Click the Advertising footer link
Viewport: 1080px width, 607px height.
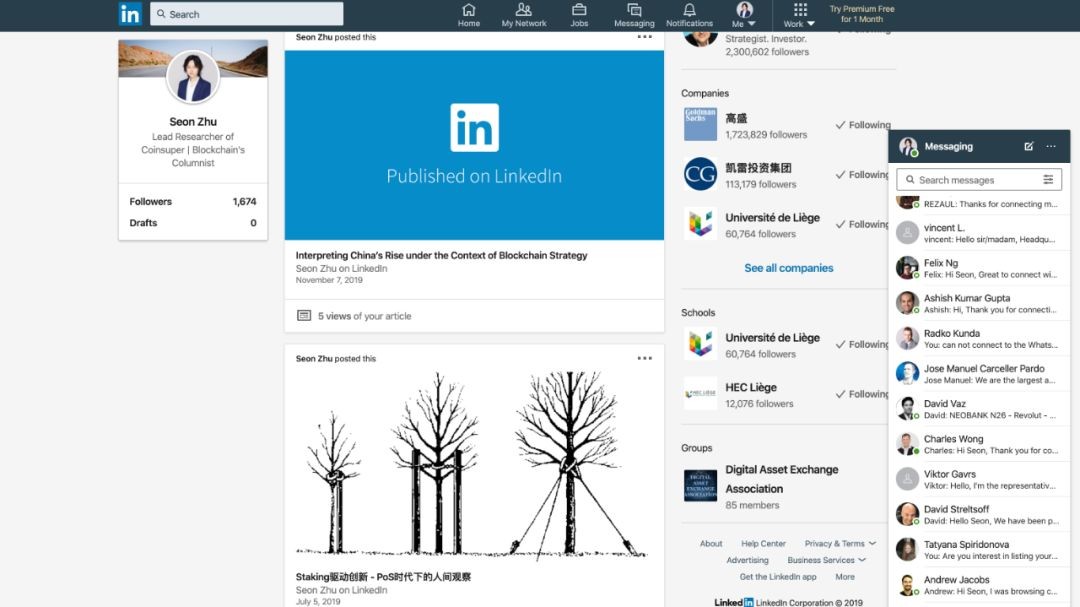[747, 560]
